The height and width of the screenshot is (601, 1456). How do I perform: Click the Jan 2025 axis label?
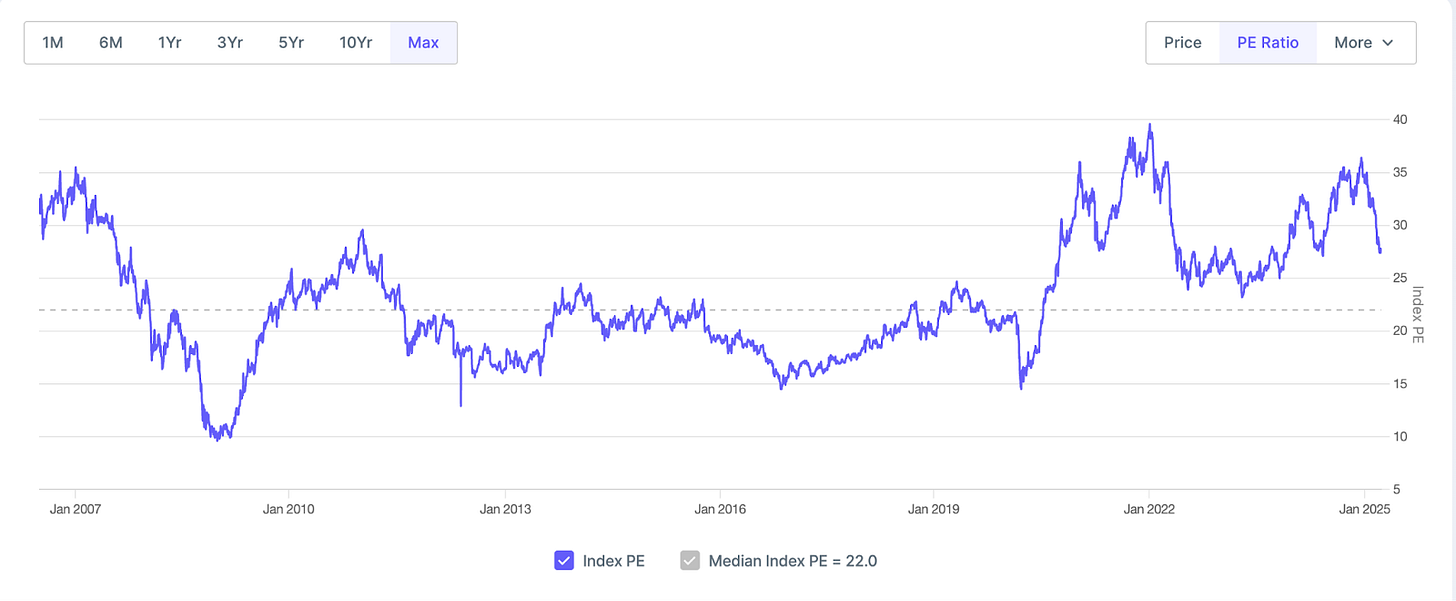tap(1363, 509)
